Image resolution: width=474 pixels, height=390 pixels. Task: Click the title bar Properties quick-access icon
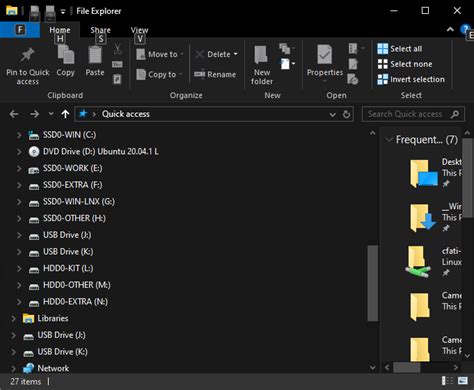click(35, 12)
